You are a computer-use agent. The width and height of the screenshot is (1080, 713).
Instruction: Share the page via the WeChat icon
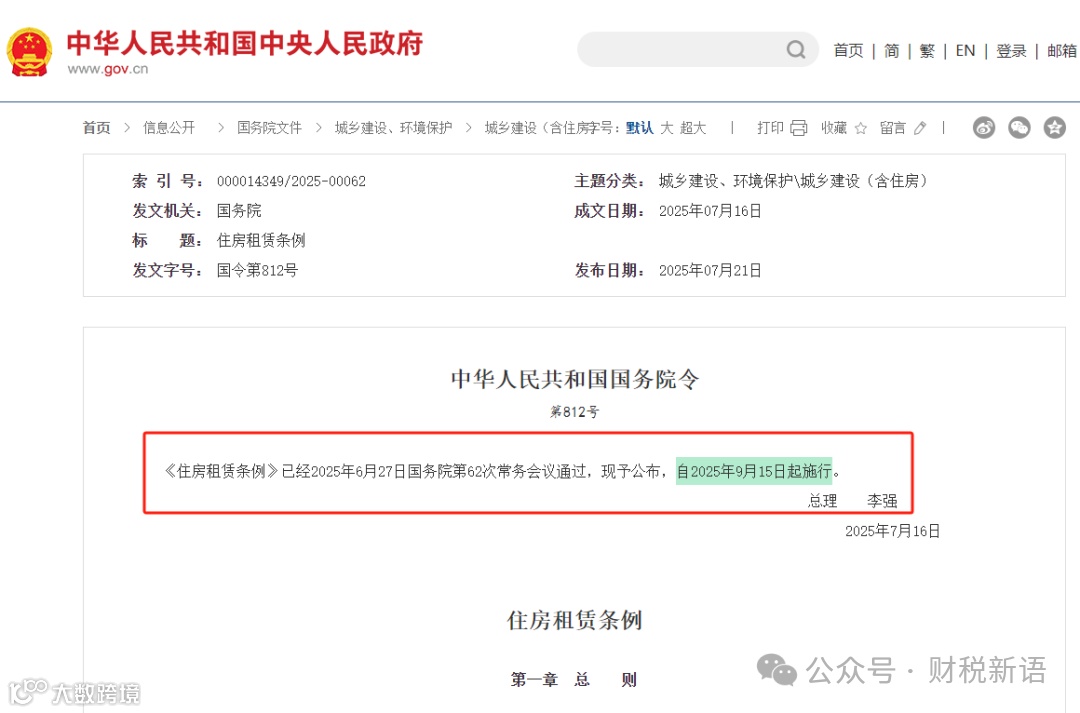click(1019, 128)
